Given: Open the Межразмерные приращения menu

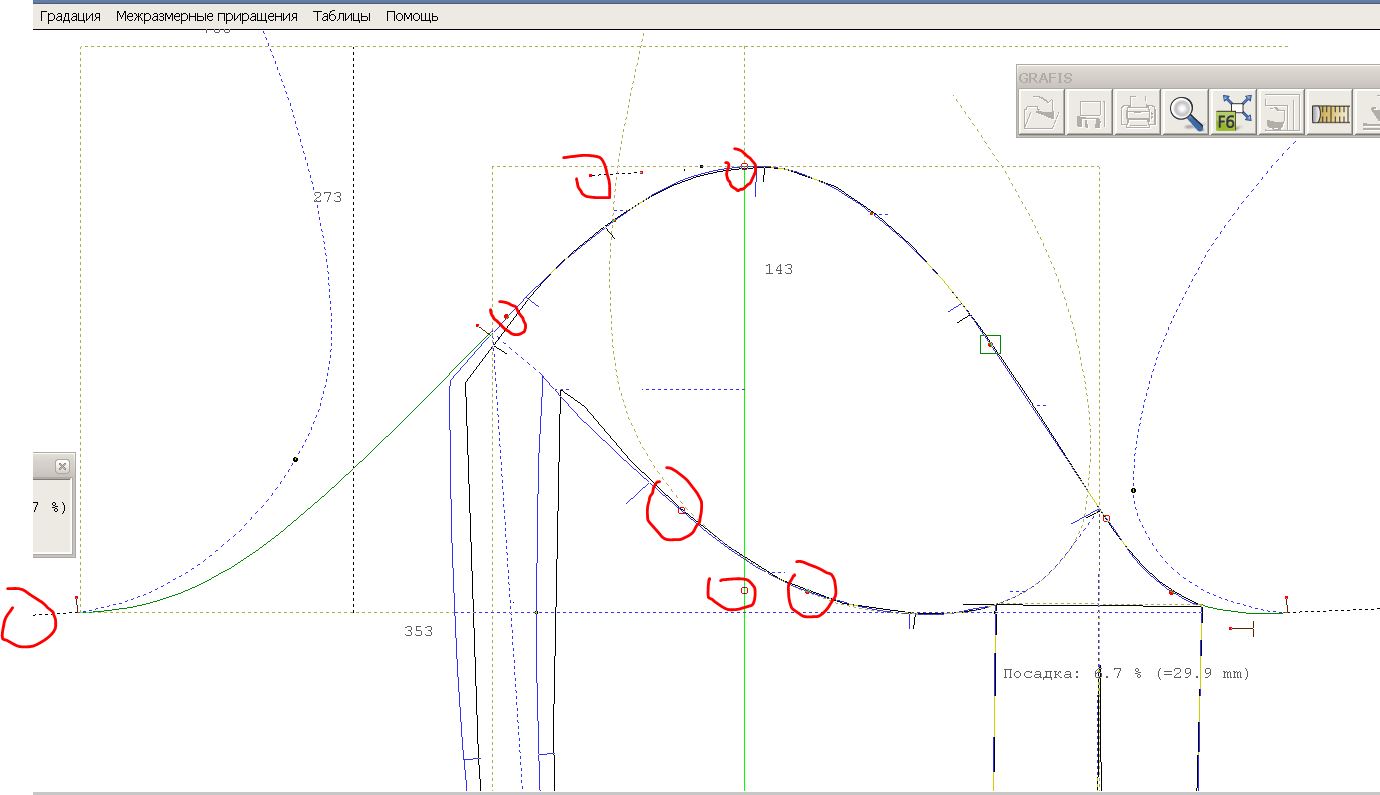Looking at the screenshot, I should 207,16.
